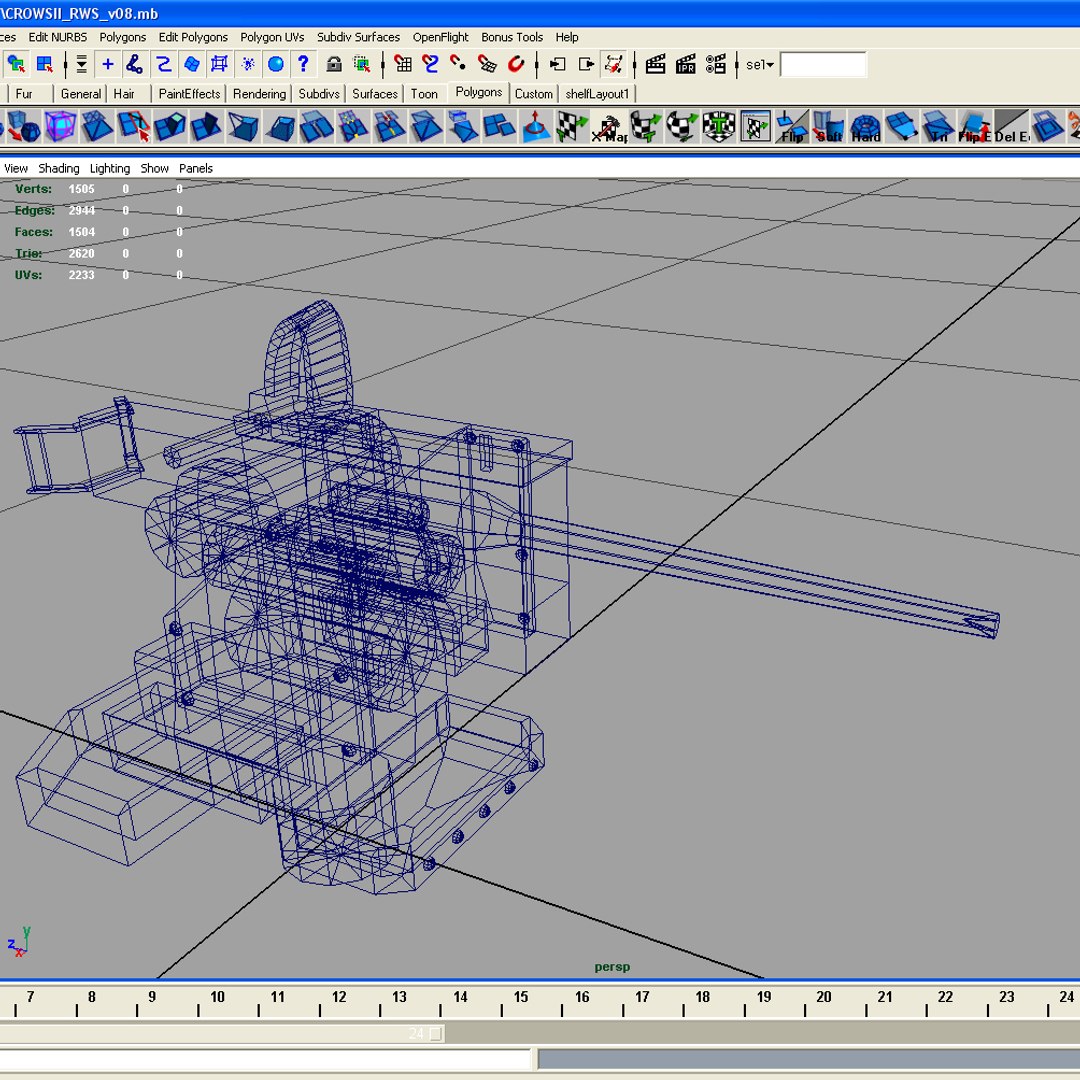Image resolution: width=1080 pixels, height=1080 pixels.
Task: Click the Triangulate (Tri) shelf icon
Action: (x=938, y=127)
